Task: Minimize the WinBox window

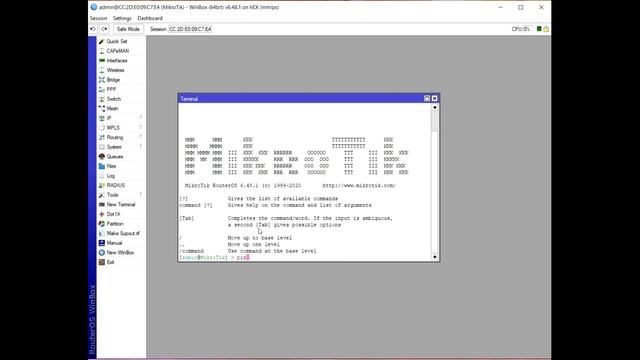Action: click(501, 7)
